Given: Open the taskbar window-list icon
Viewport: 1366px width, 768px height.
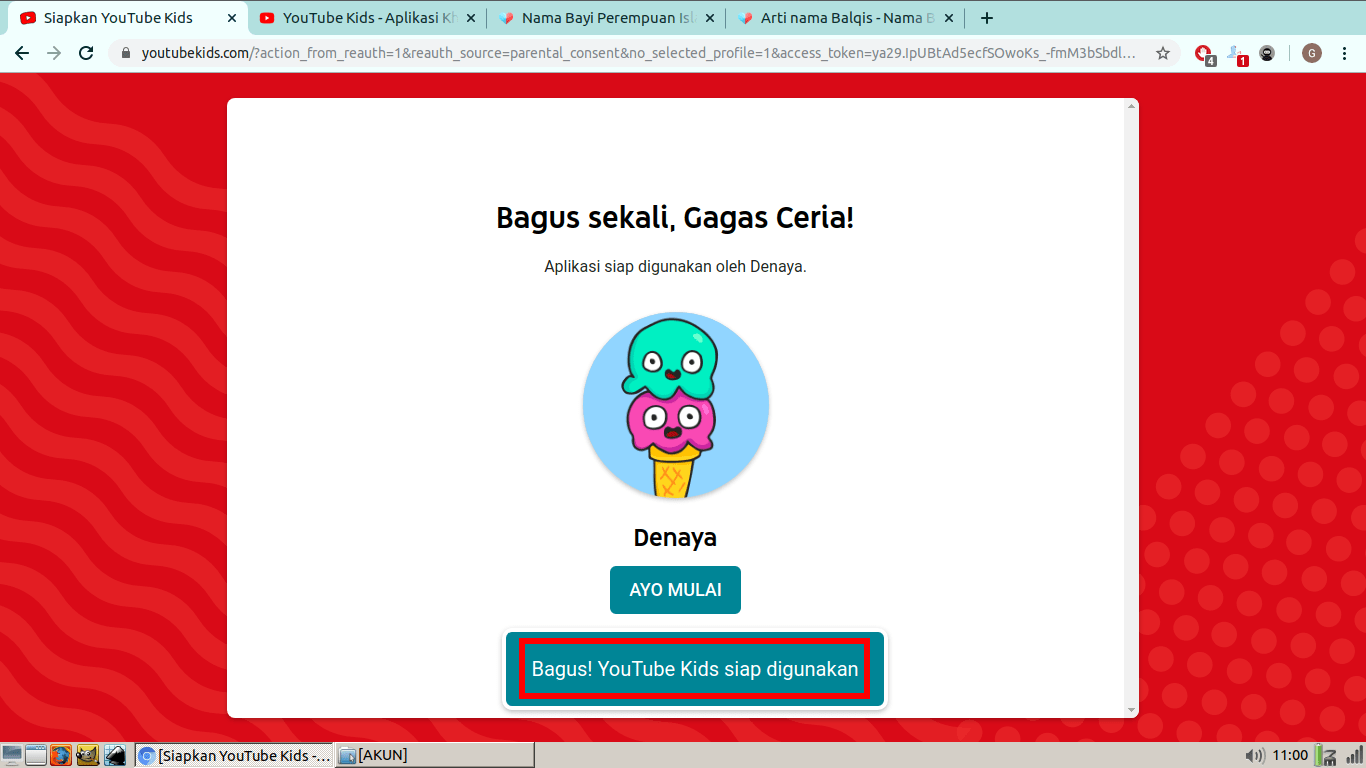Looking at the screenshot, I should 36,755.
